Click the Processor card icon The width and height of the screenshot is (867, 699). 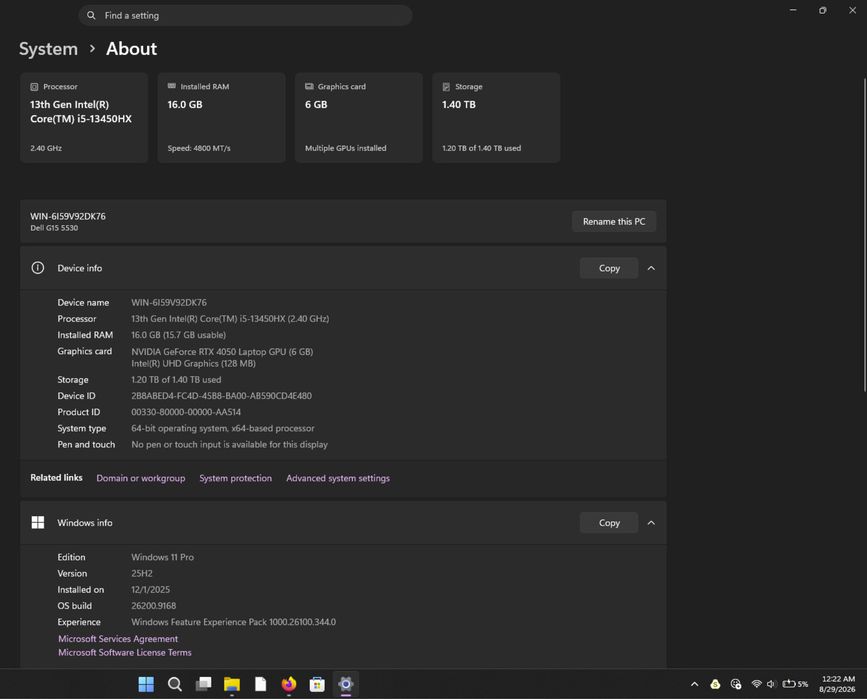tap(34, 87)
